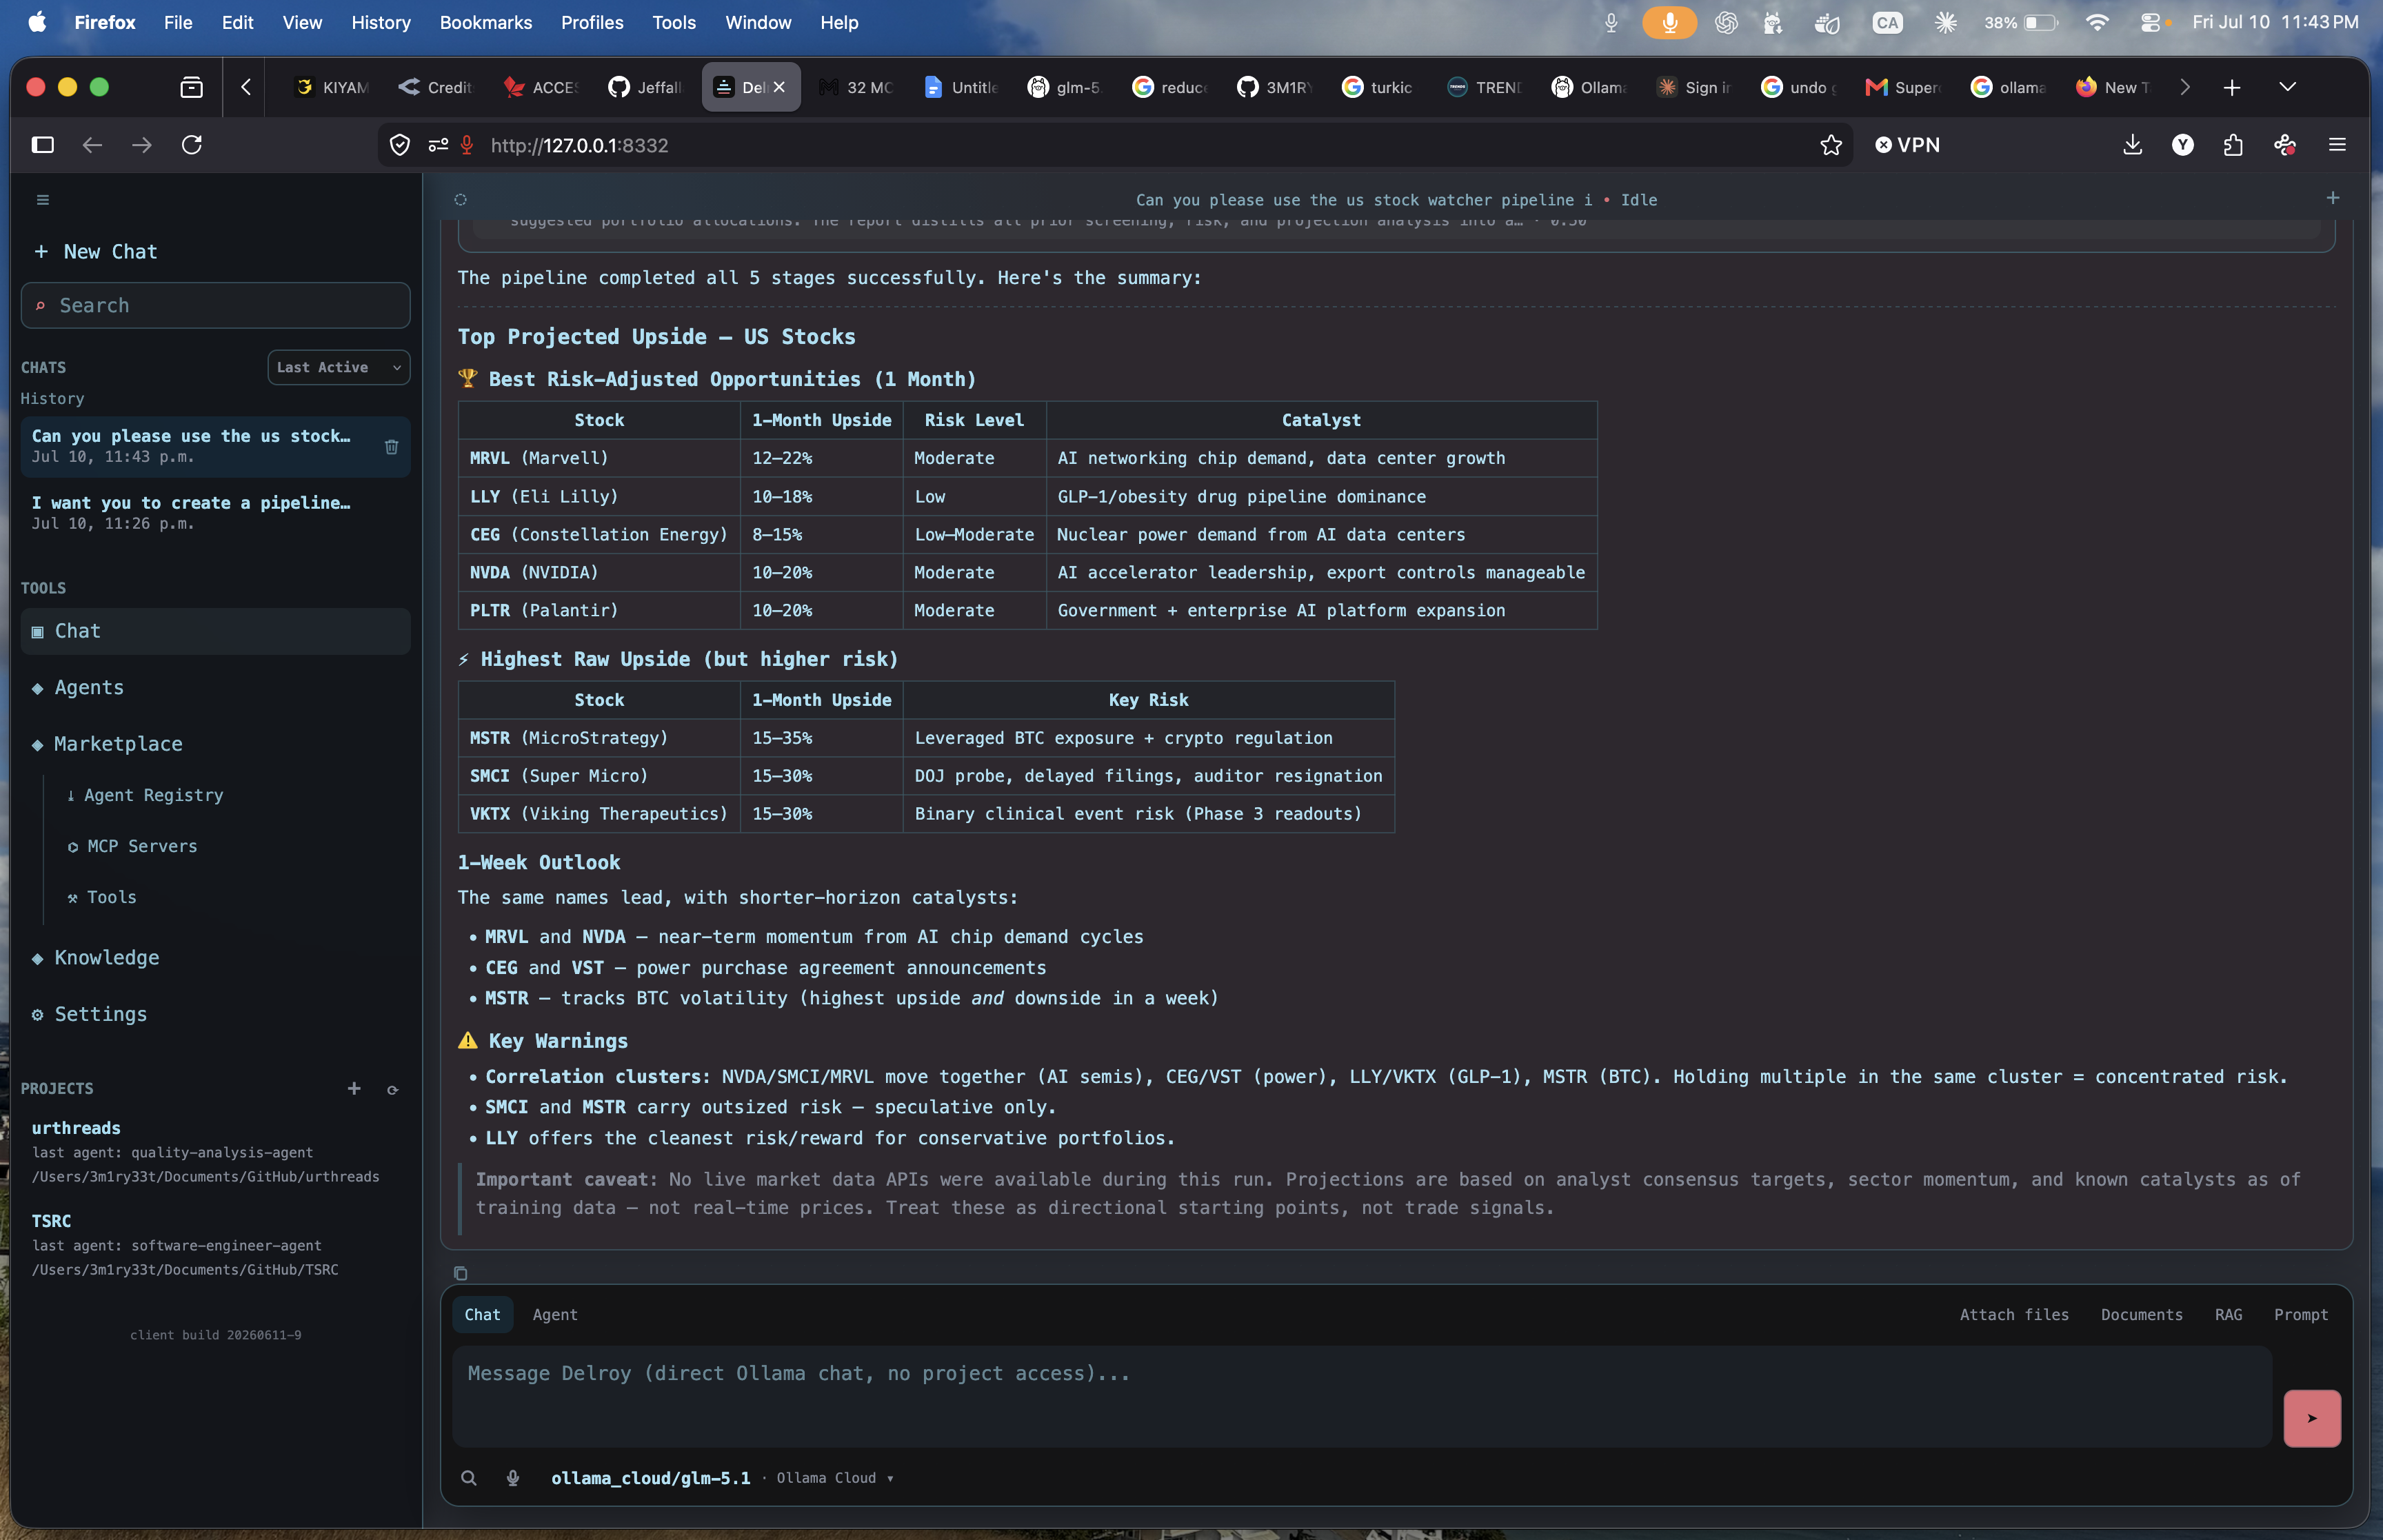Collapse the sidebar with the hamburger icon
This screenshot has height=1540, width=2383.
pyautogui.click(x=42, y=200)
